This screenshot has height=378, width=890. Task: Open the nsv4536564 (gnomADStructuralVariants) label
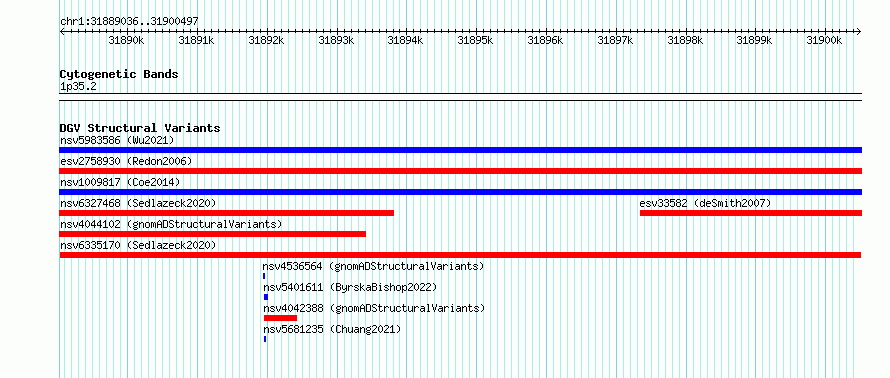[373, 266]
